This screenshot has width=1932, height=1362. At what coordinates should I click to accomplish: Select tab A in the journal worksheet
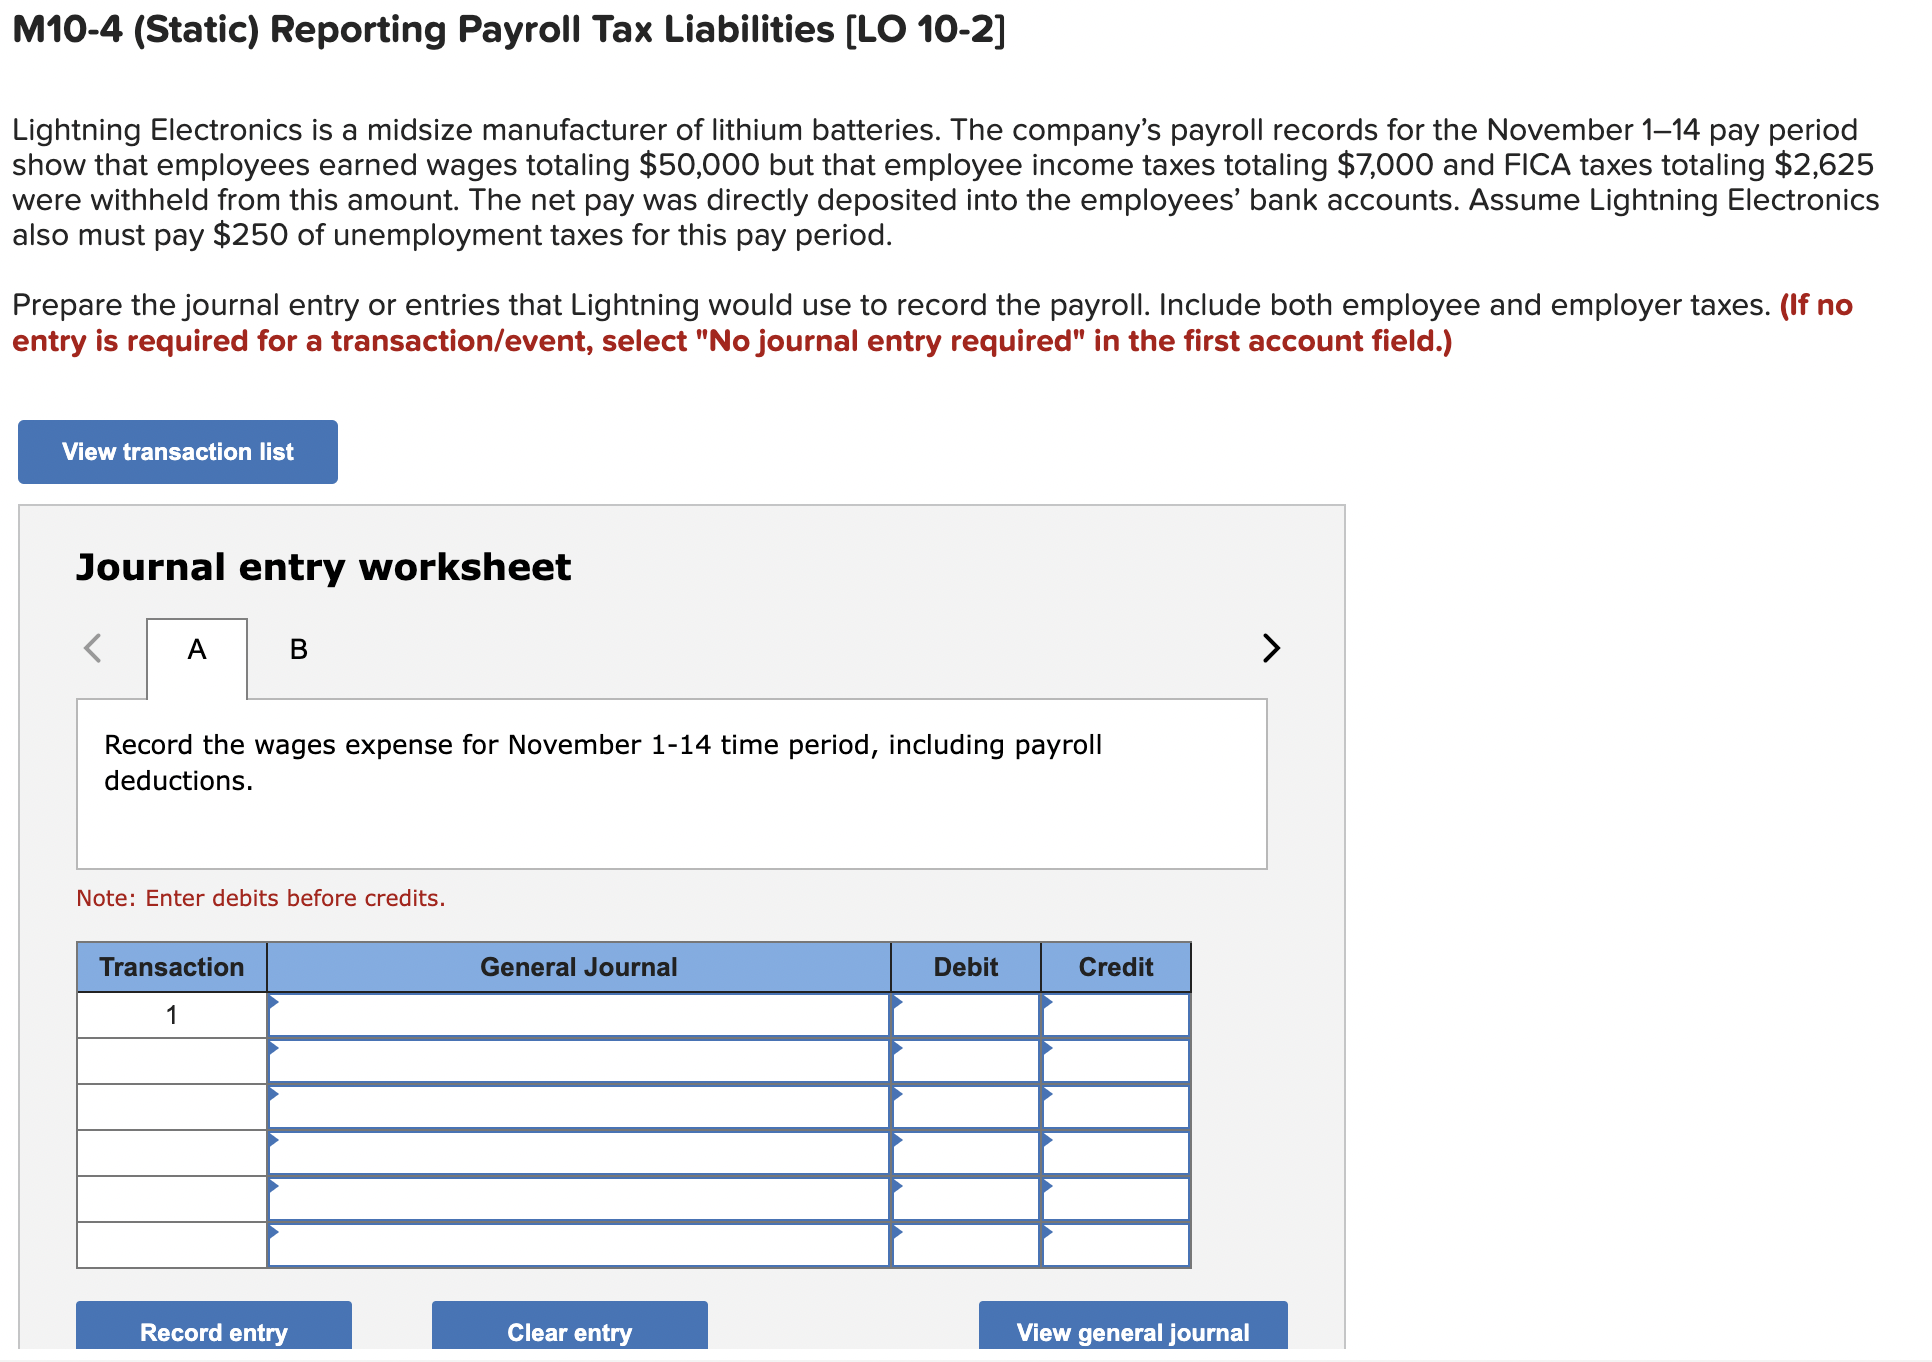pyautogui.click(x=196, y=648)
